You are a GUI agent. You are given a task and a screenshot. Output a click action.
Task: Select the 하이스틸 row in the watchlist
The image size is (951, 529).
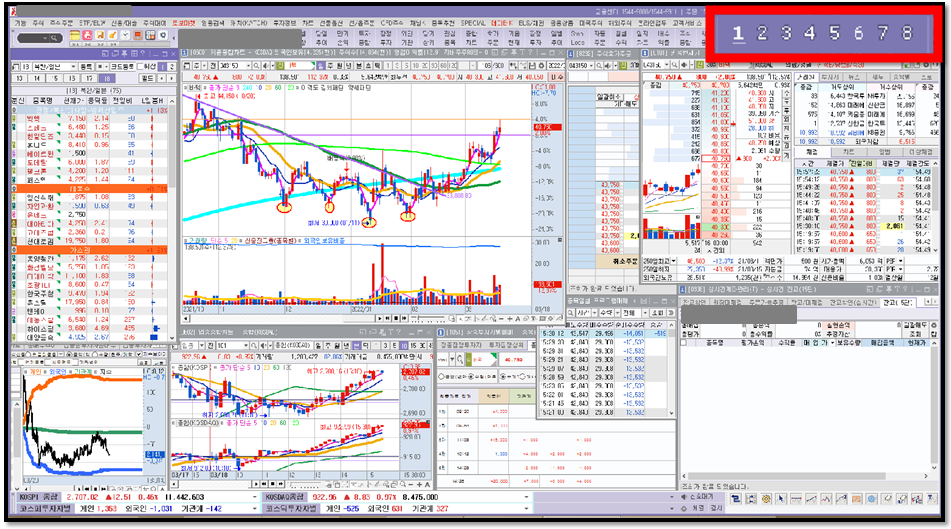(90, 328)
